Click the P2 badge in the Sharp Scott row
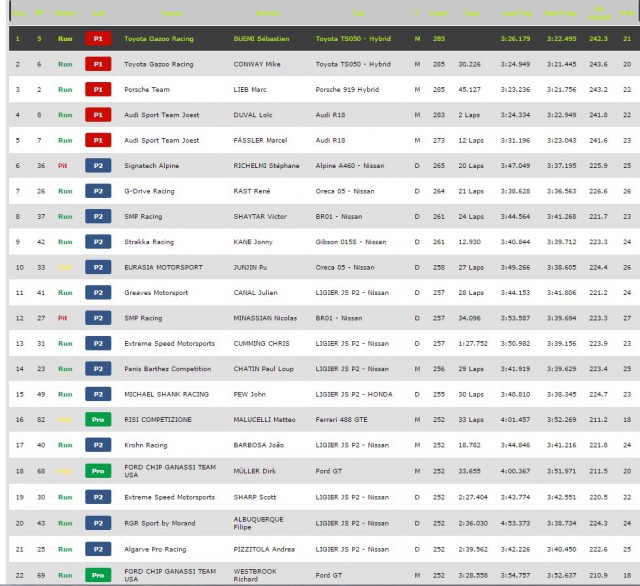640x586 pixels. click(x=98, y=497)
